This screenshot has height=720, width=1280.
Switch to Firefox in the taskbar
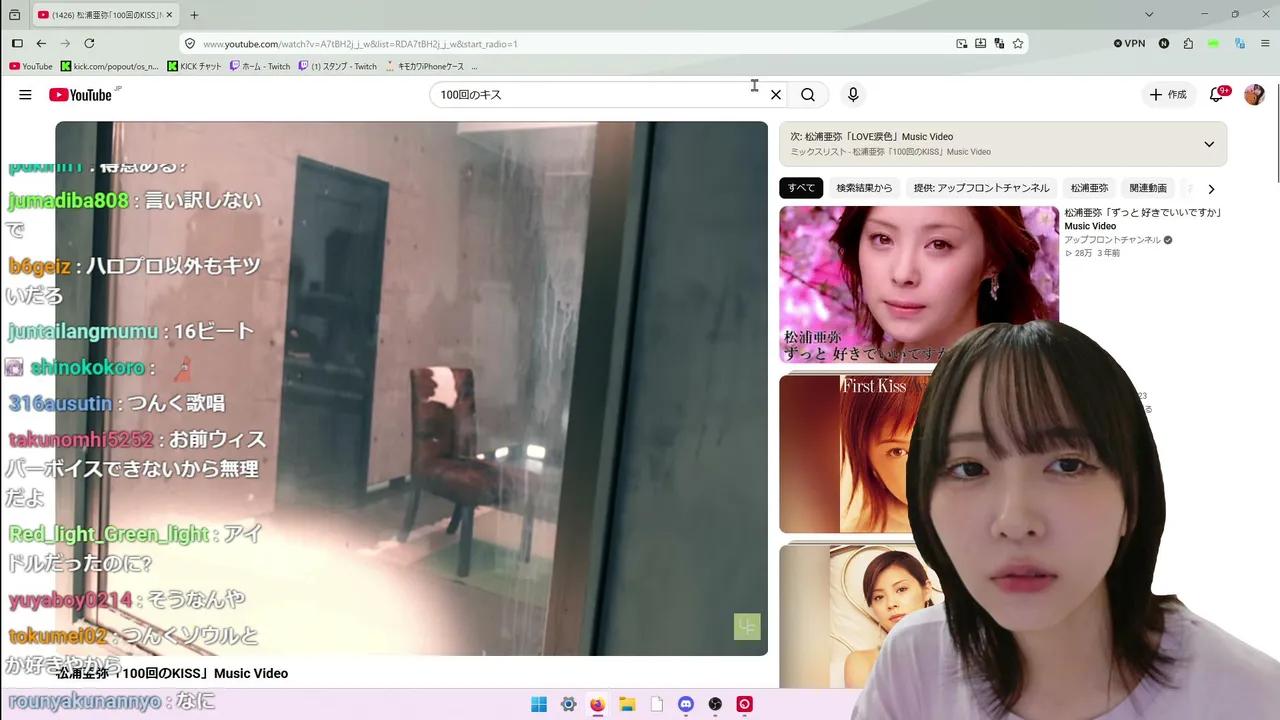click(597, 704)
